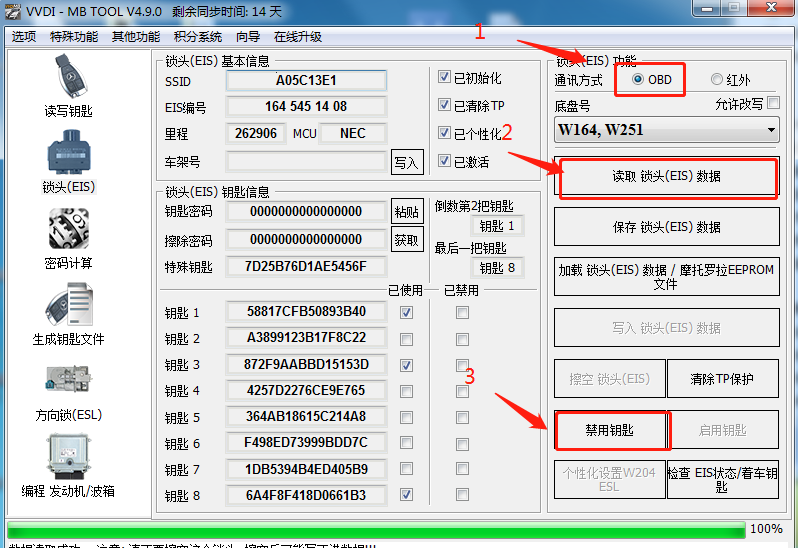Check 已禁用 checkbox for 钥匙 5
Screen dimensions: 798x548
(462, 418)
